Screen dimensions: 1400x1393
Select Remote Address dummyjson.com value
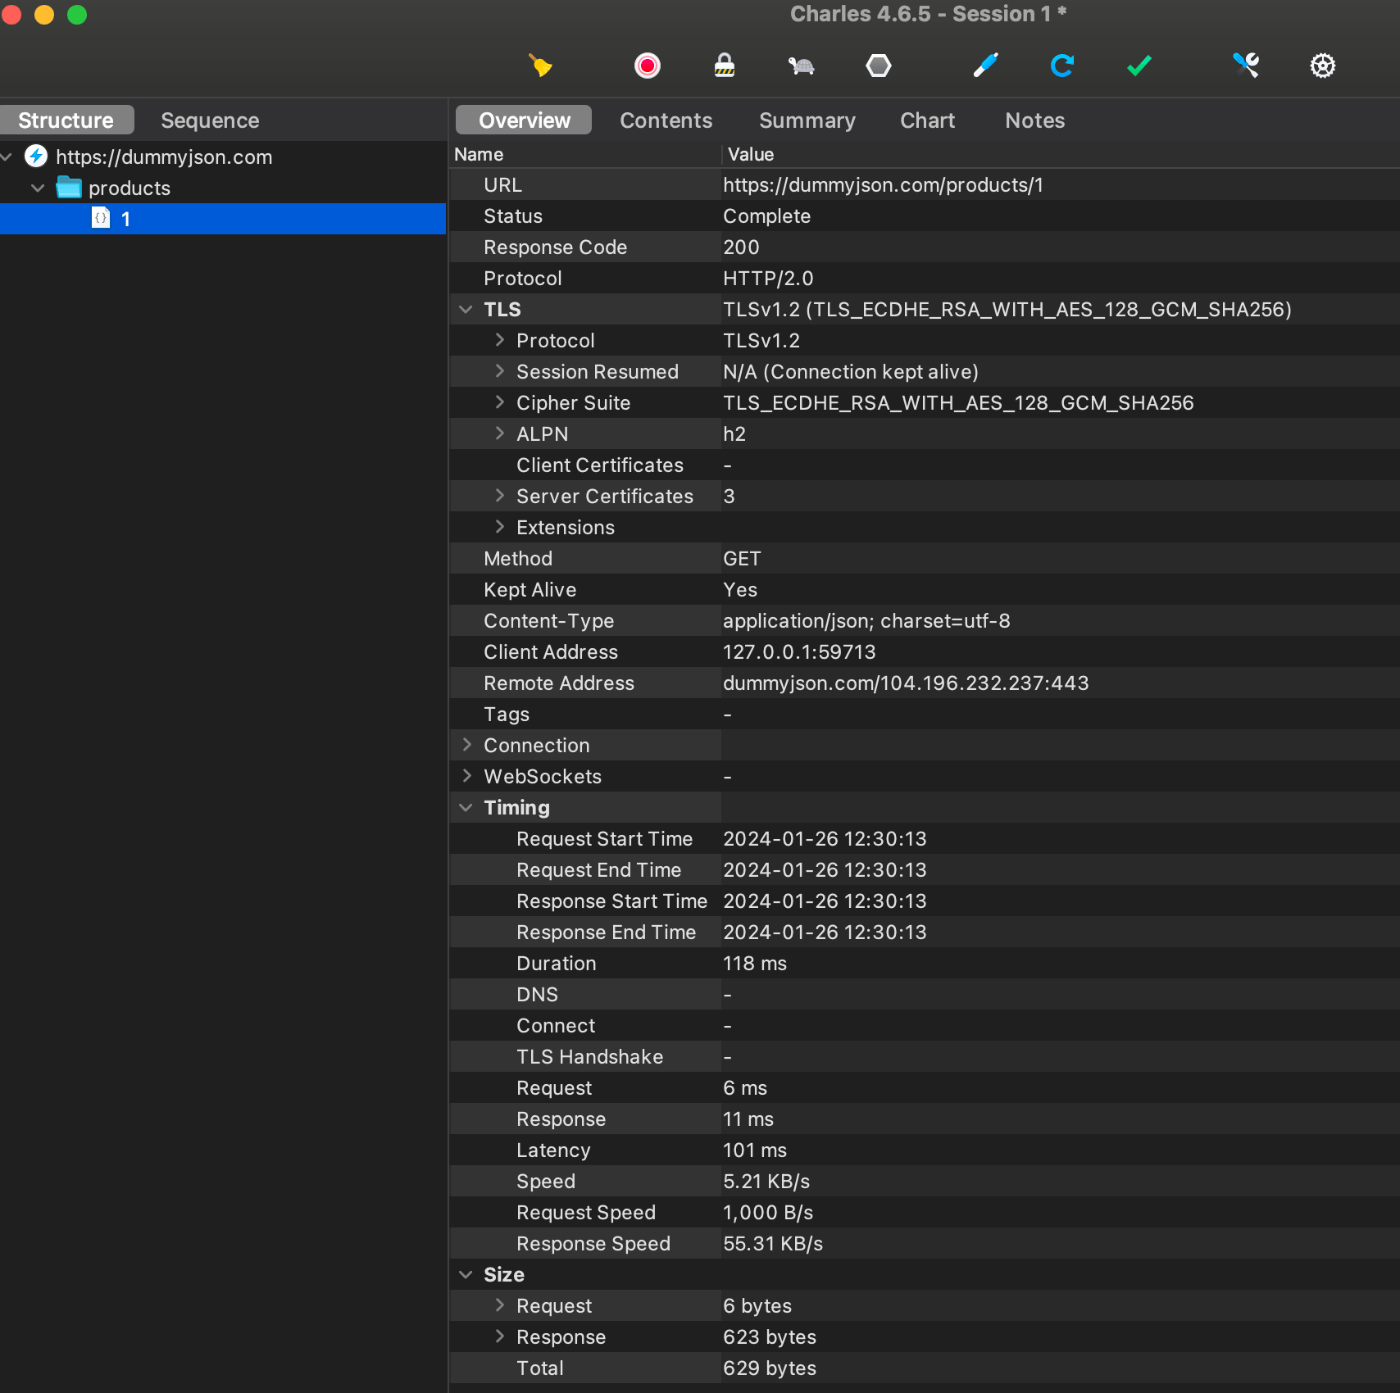point(906,683)
